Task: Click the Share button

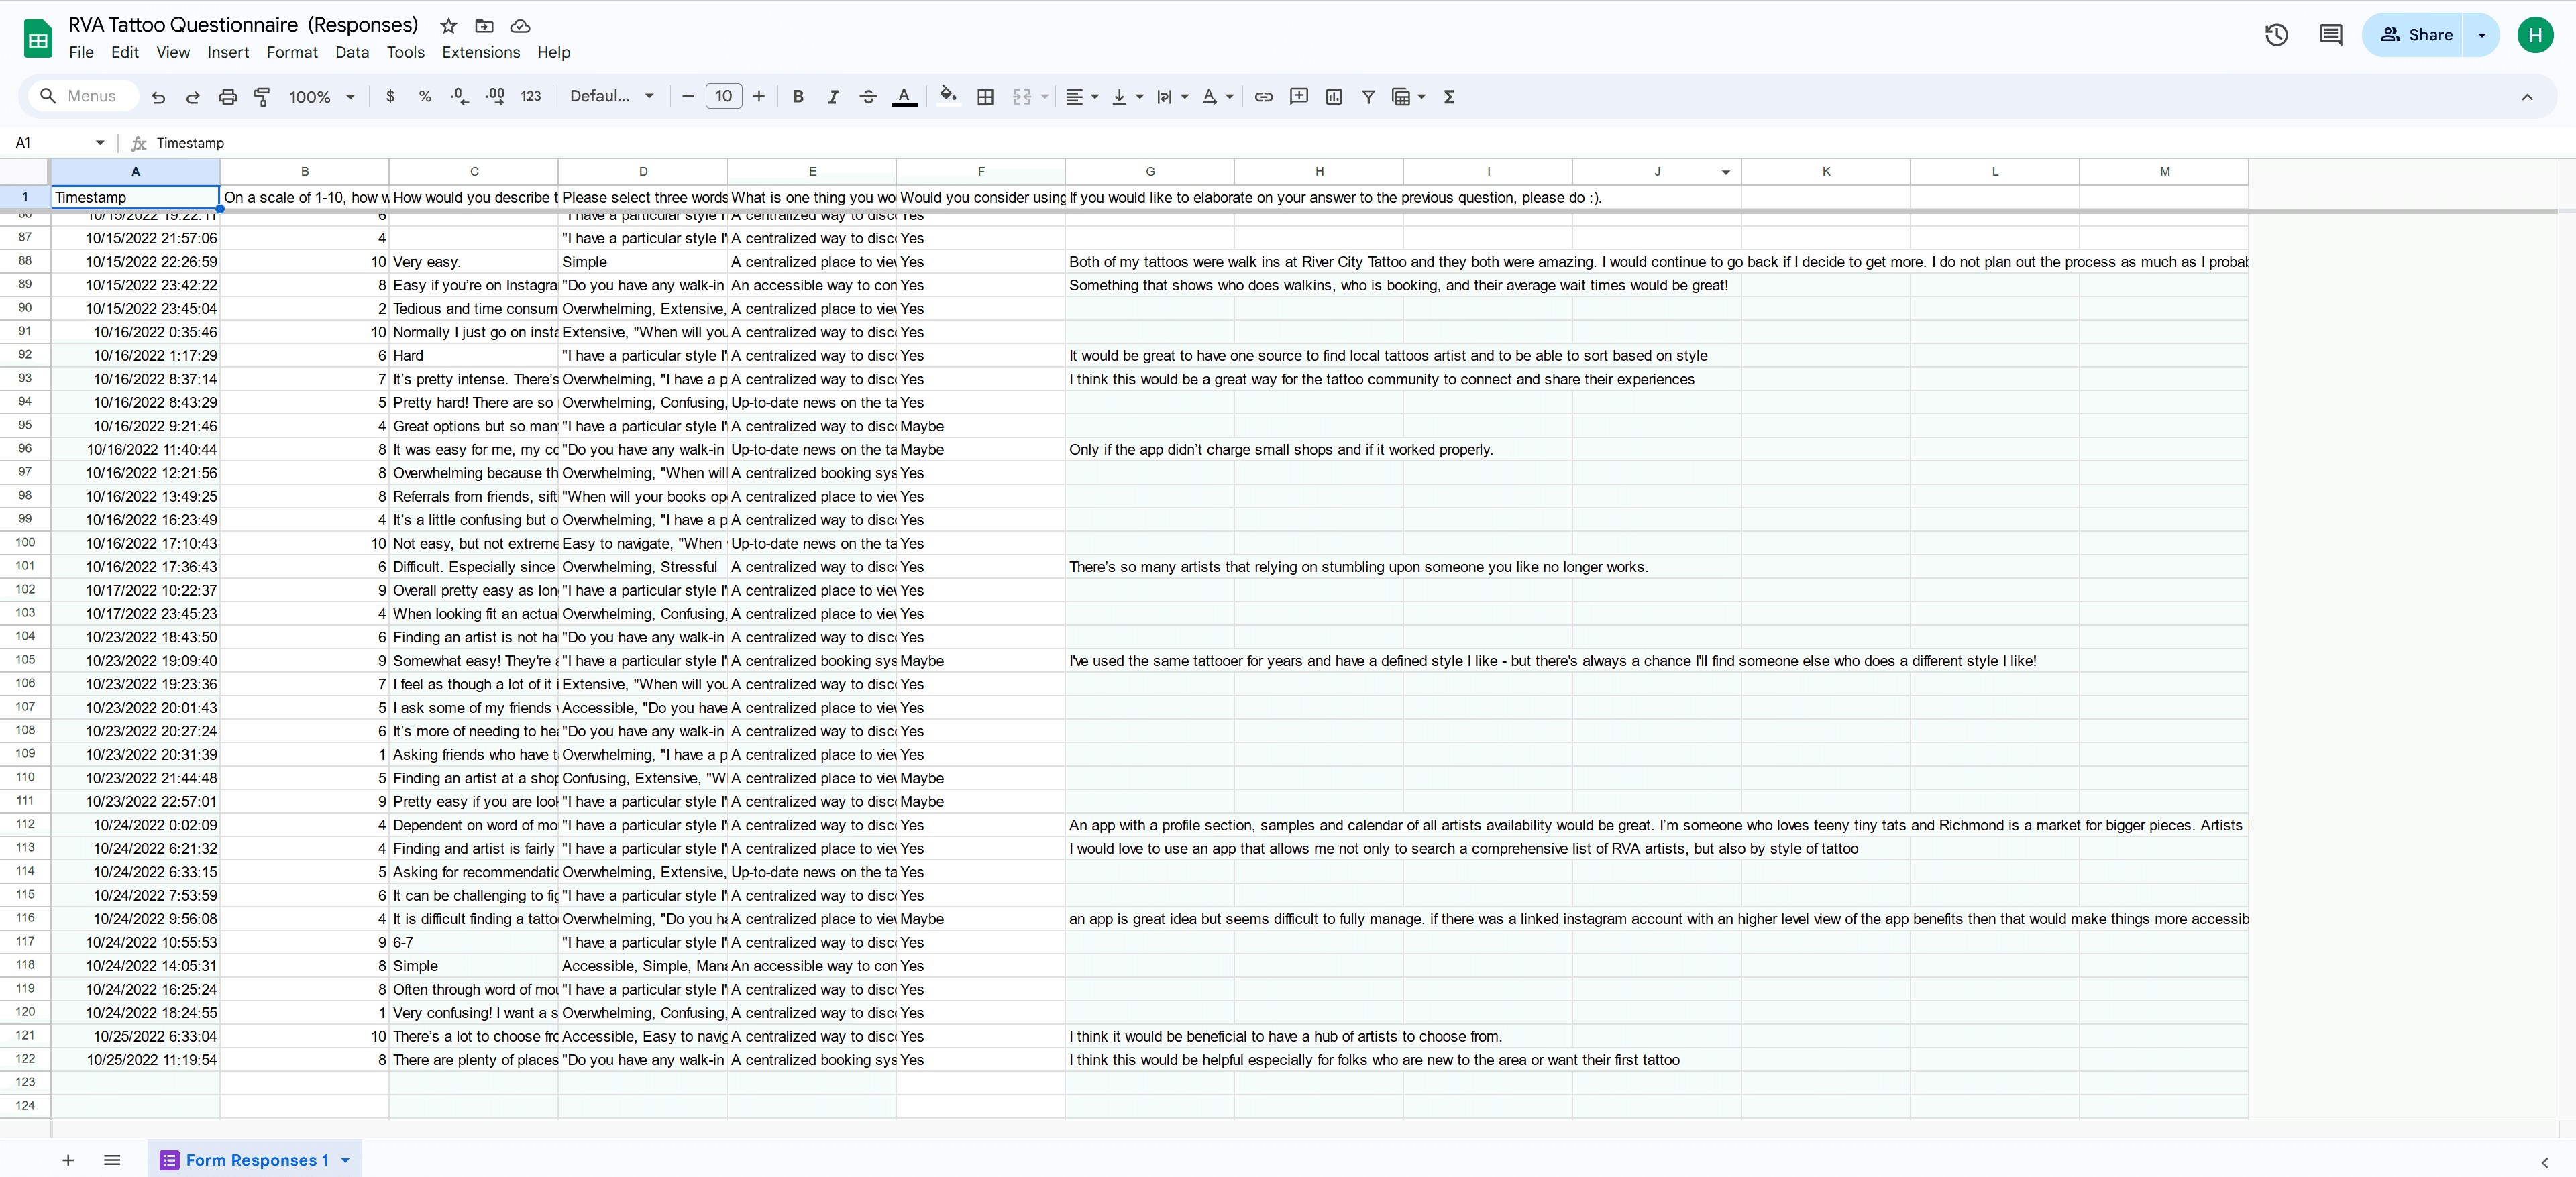Action: [x=2415, y=35]
